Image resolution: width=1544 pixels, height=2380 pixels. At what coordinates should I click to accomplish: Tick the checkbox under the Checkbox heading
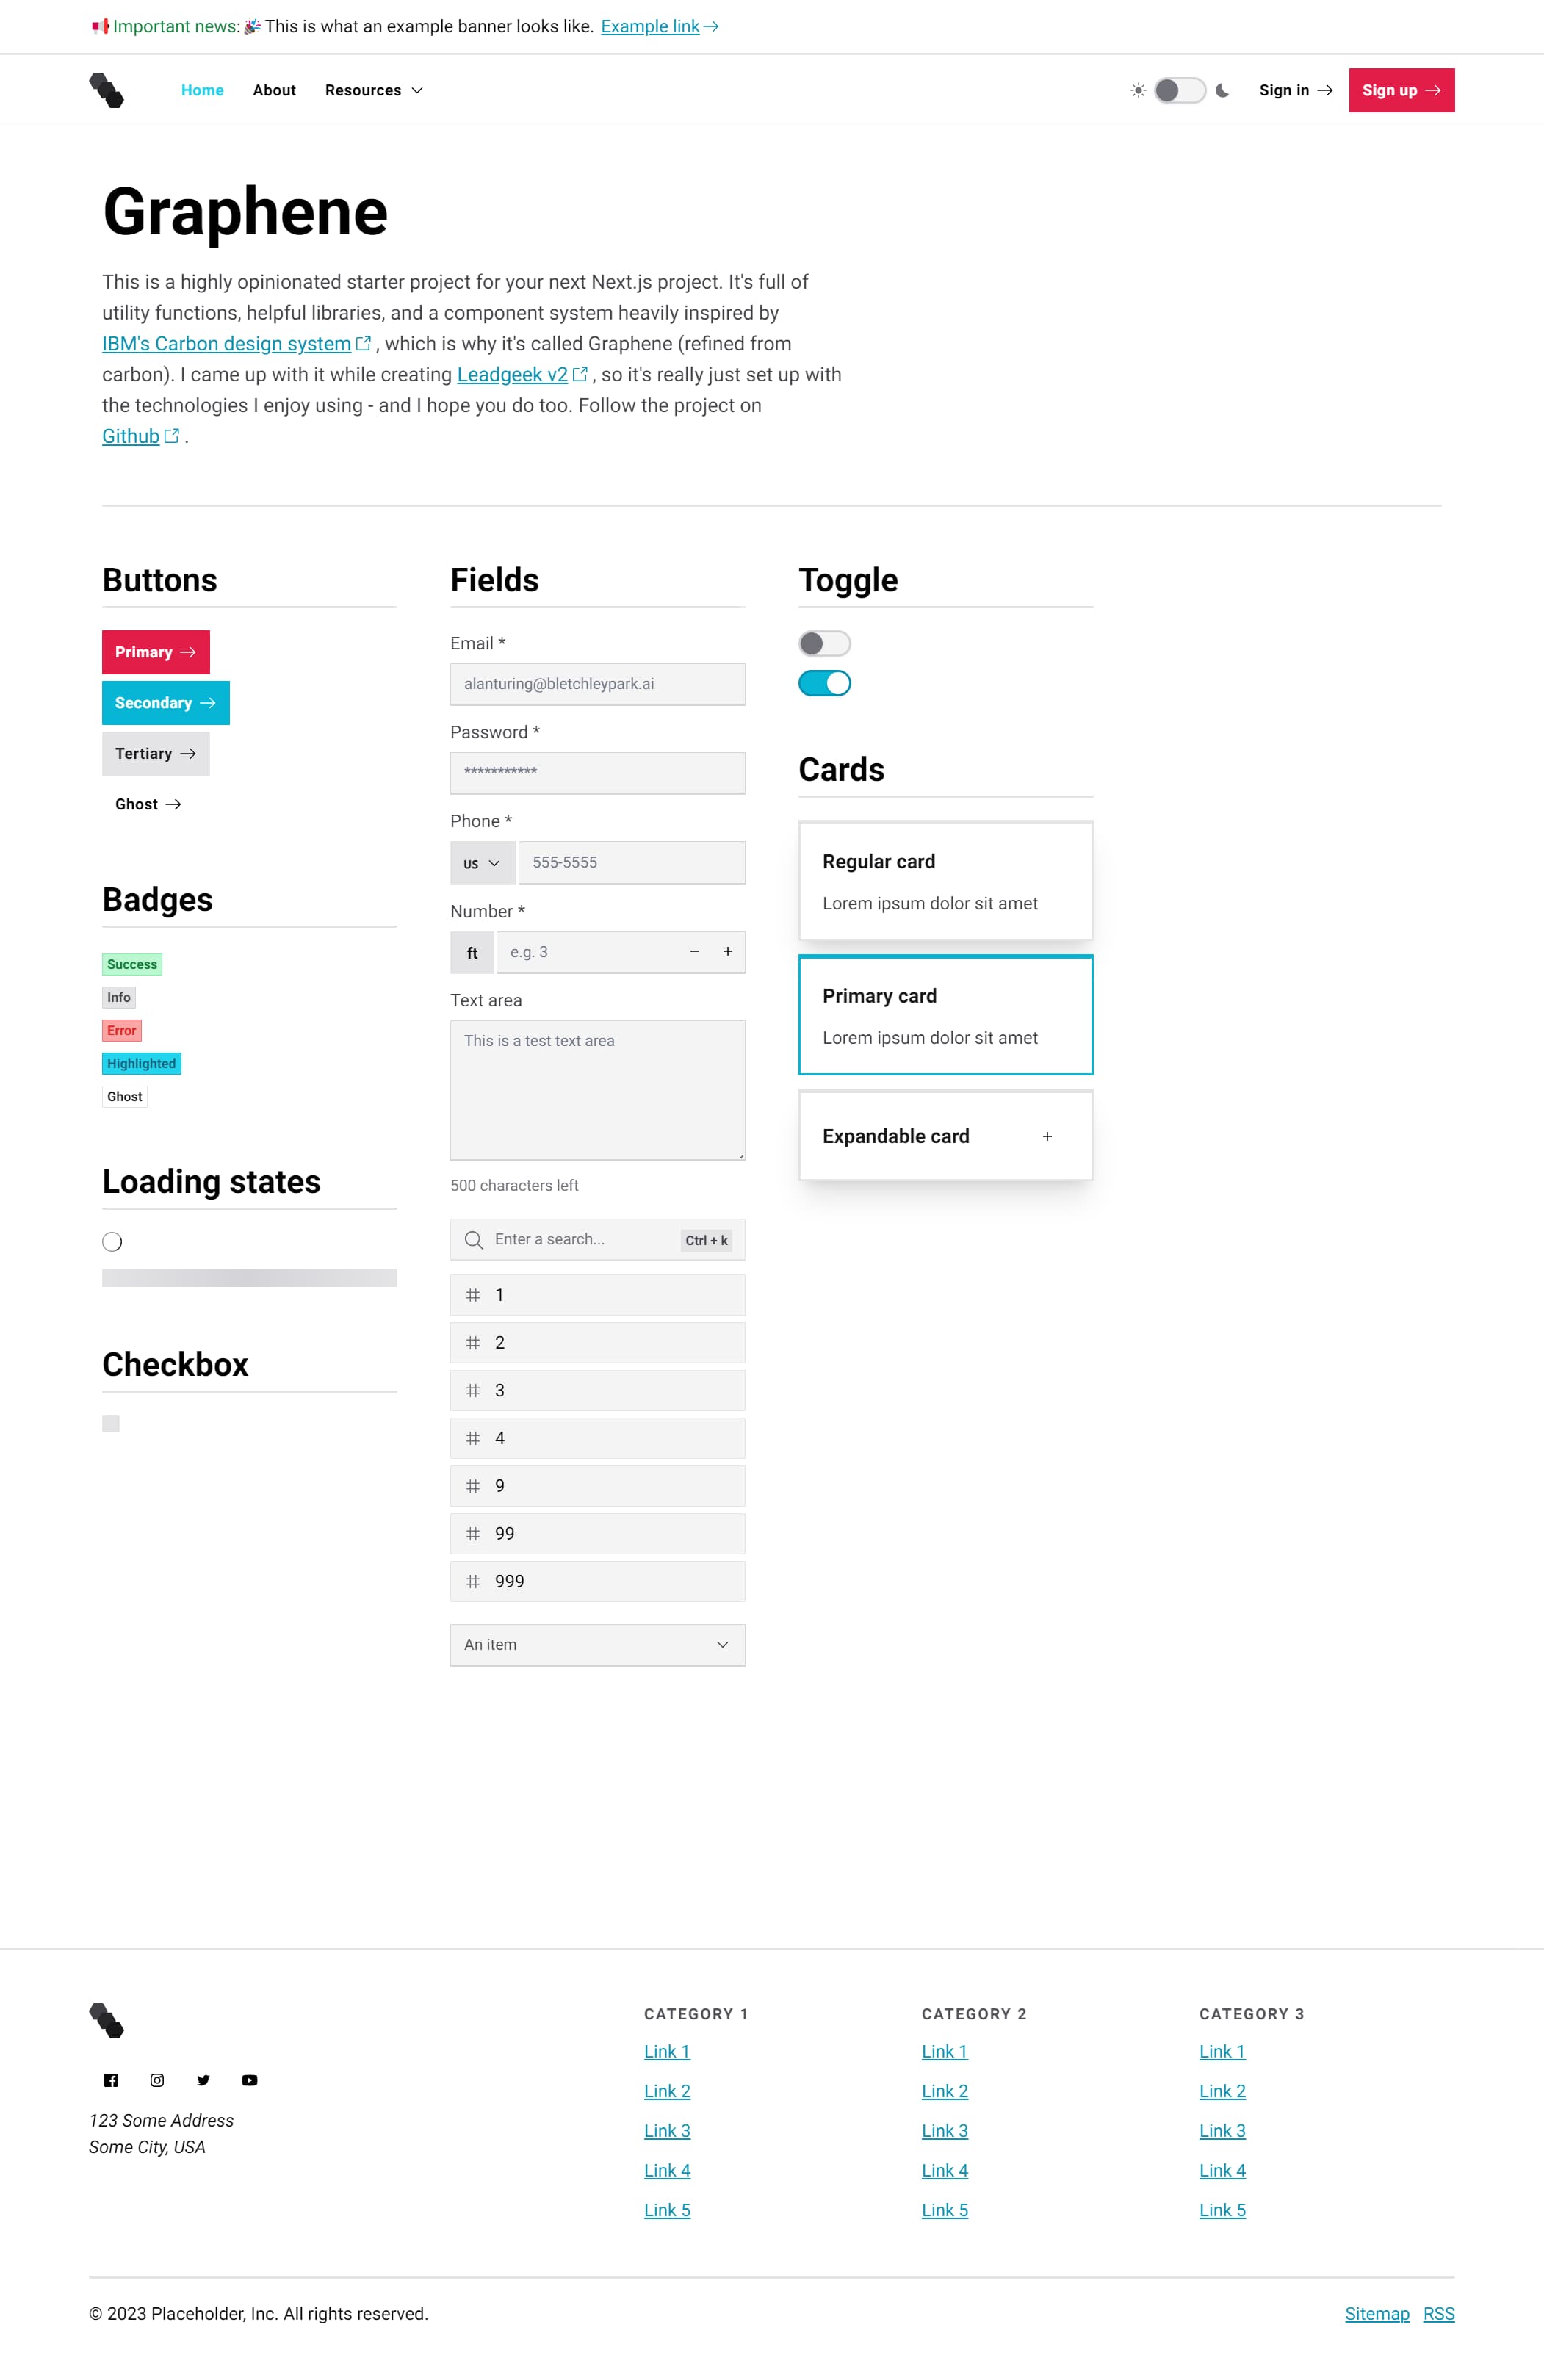(x=111, y=1423)
